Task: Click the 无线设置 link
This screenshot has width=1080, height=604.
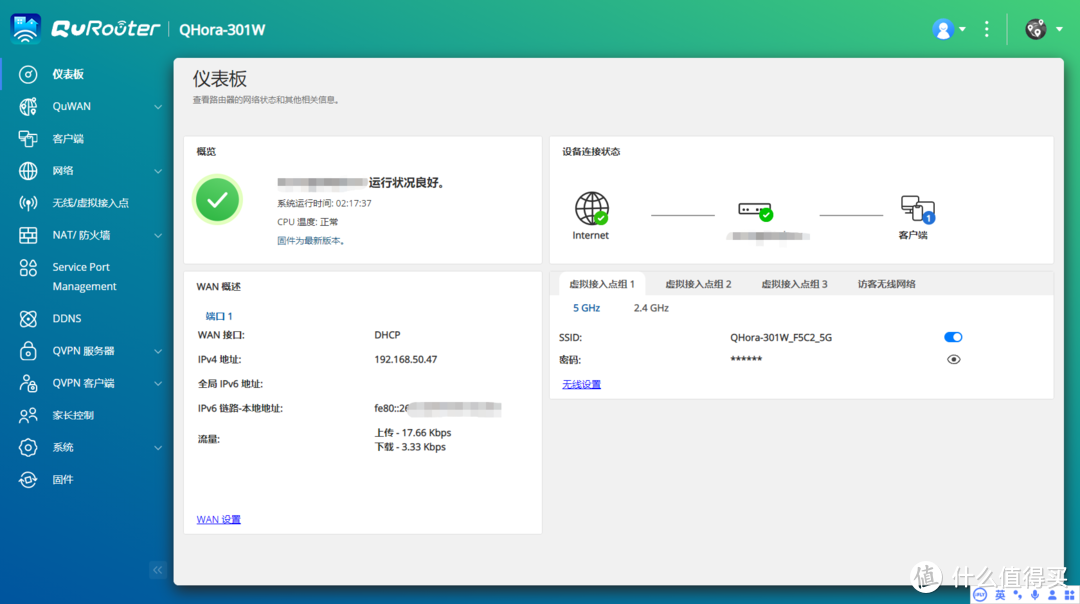Action: pos(581,383)
